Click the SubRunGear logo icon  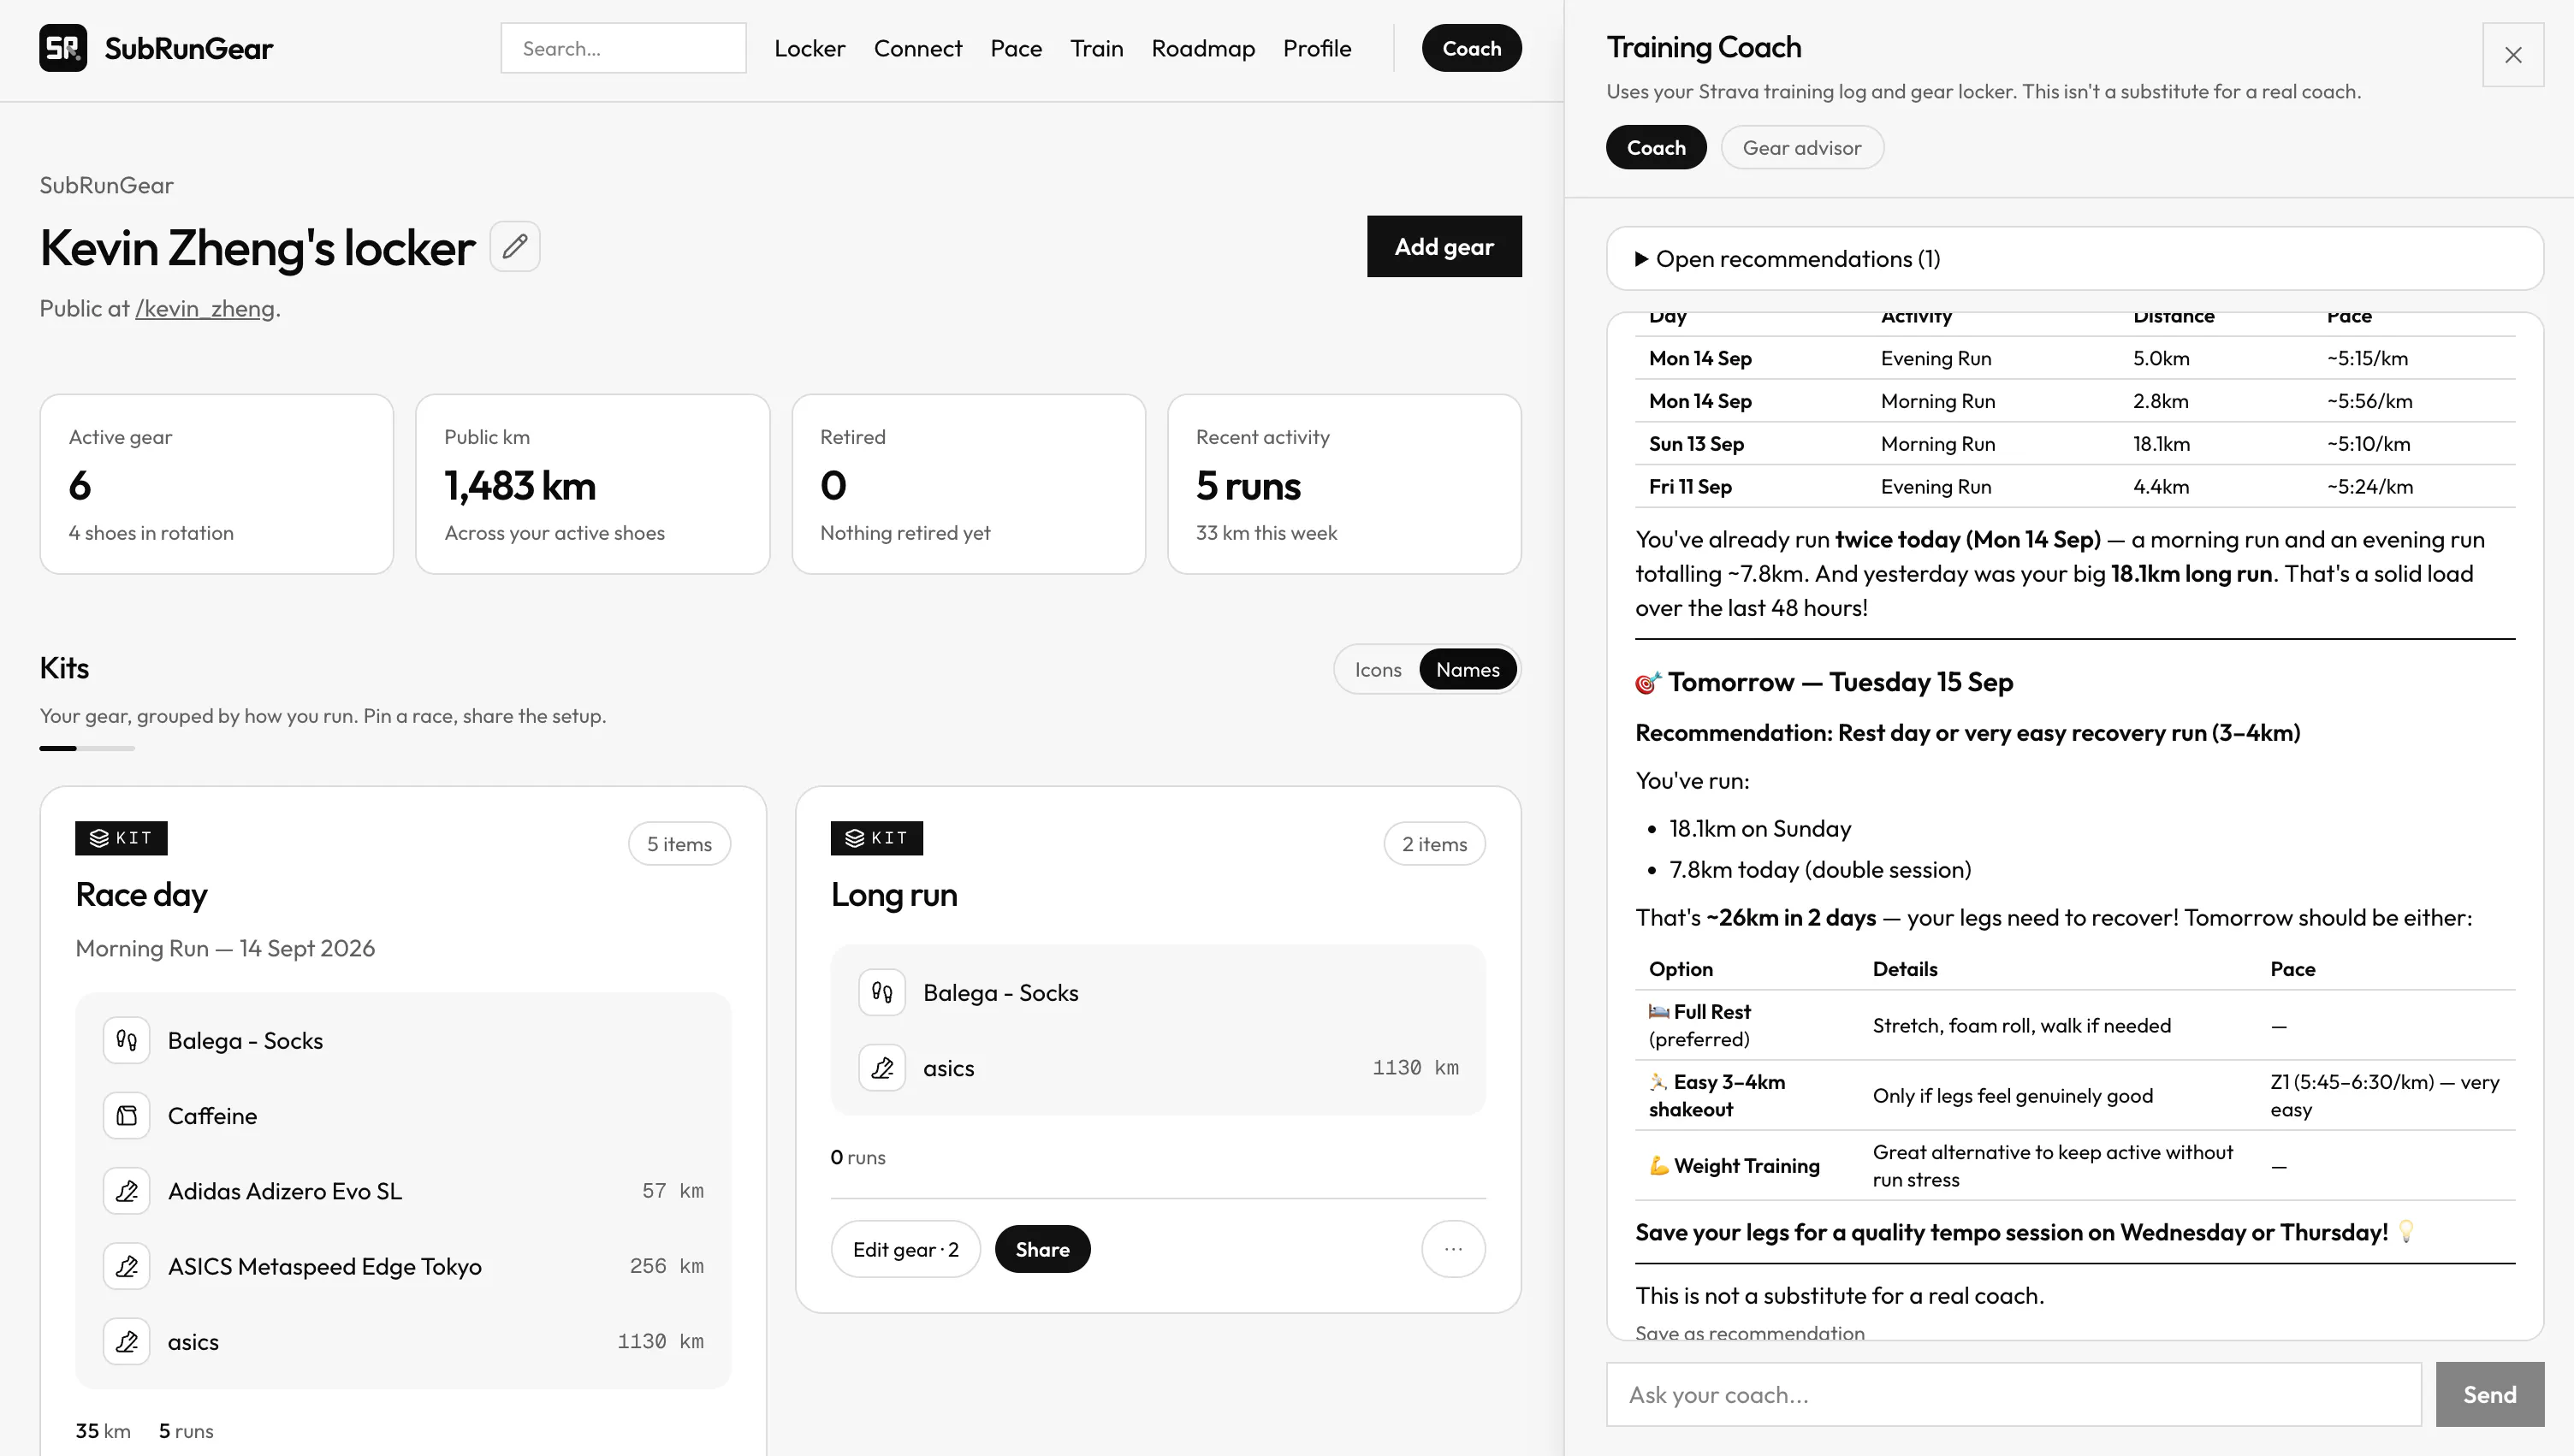pos(63,48)
